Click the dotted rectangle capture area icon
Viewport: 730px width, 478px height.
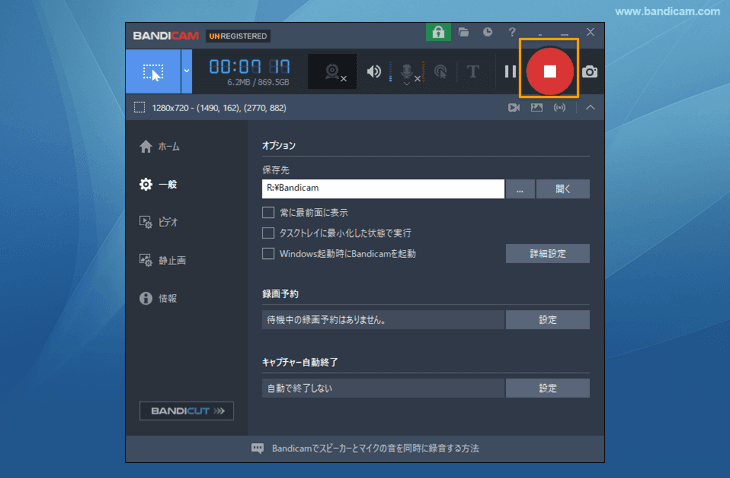tap(139, 108)
